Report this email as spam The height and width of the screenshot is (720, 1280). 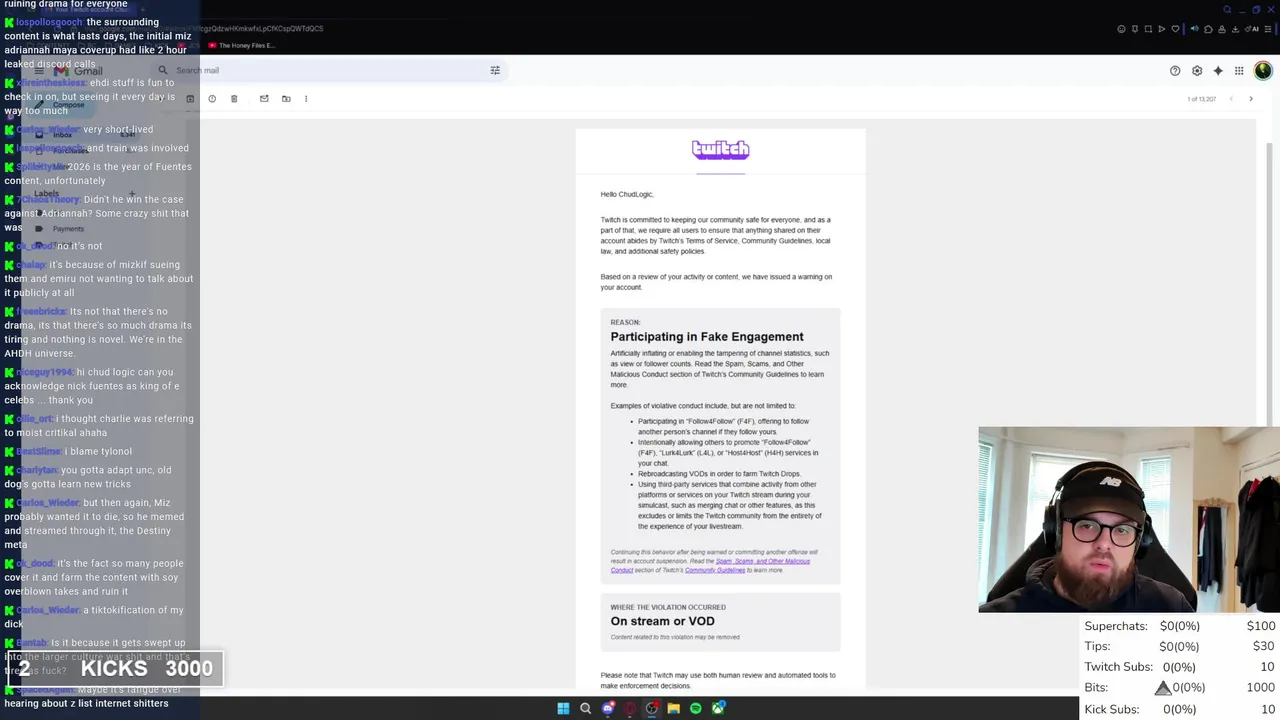click(x=212, y=99)
